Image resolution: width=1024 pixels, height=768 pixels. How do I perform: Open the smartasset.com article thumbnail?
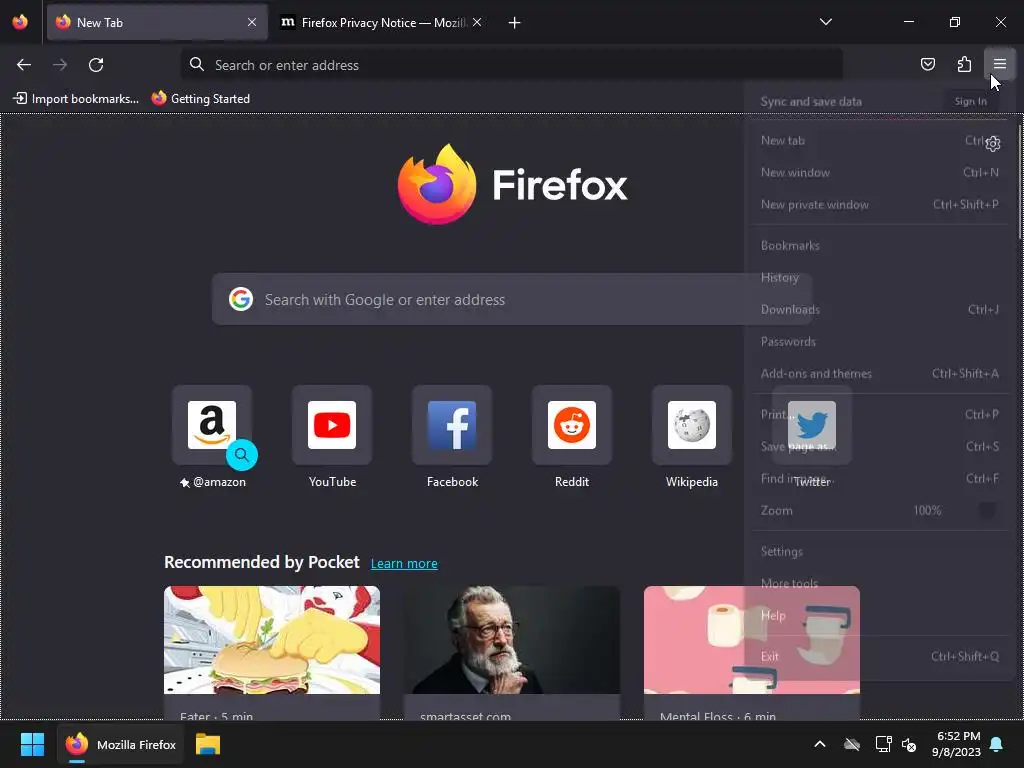[x=512, y=640]
